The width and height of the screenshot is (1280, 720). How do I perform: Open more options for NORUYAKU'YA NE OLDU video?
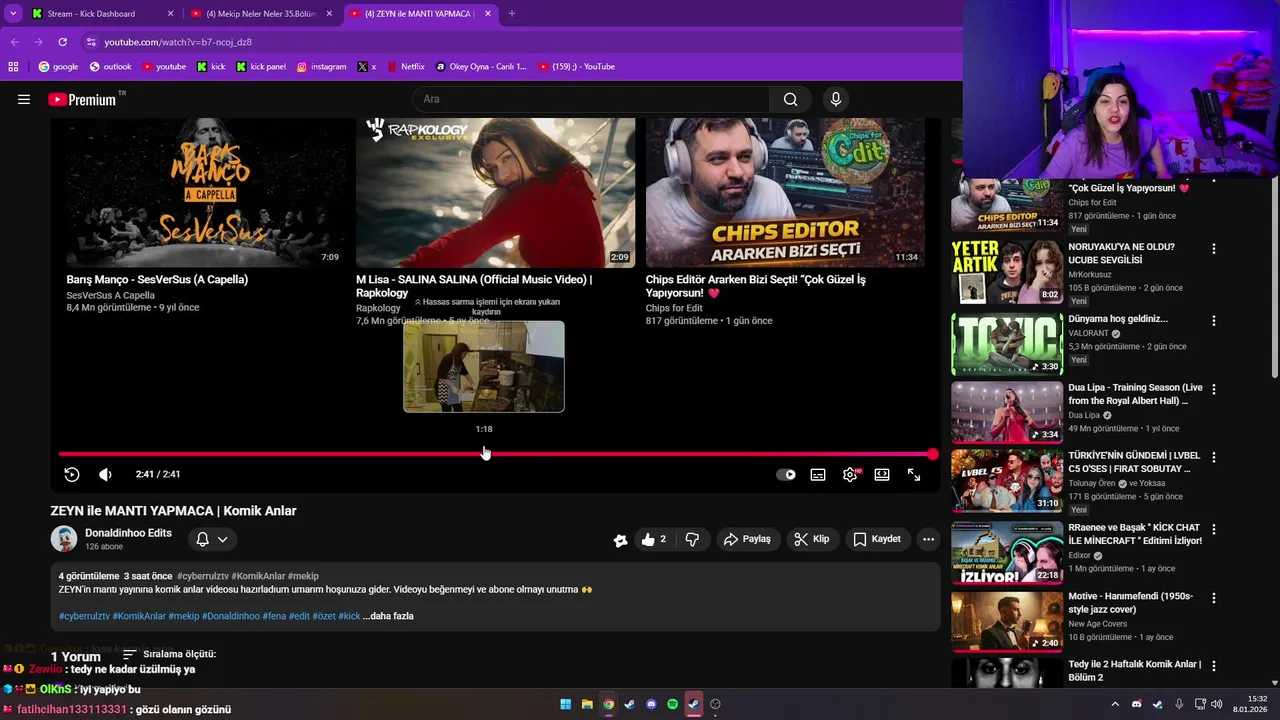pos(1214,249)
